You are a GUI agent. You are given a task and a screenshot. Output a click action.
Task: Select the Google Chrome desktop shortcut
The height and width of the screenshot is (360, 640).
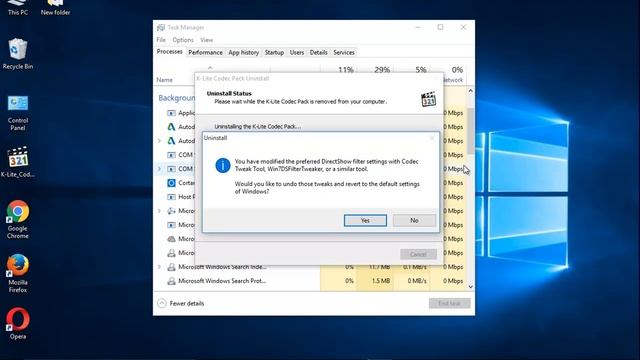click(18, 220)
